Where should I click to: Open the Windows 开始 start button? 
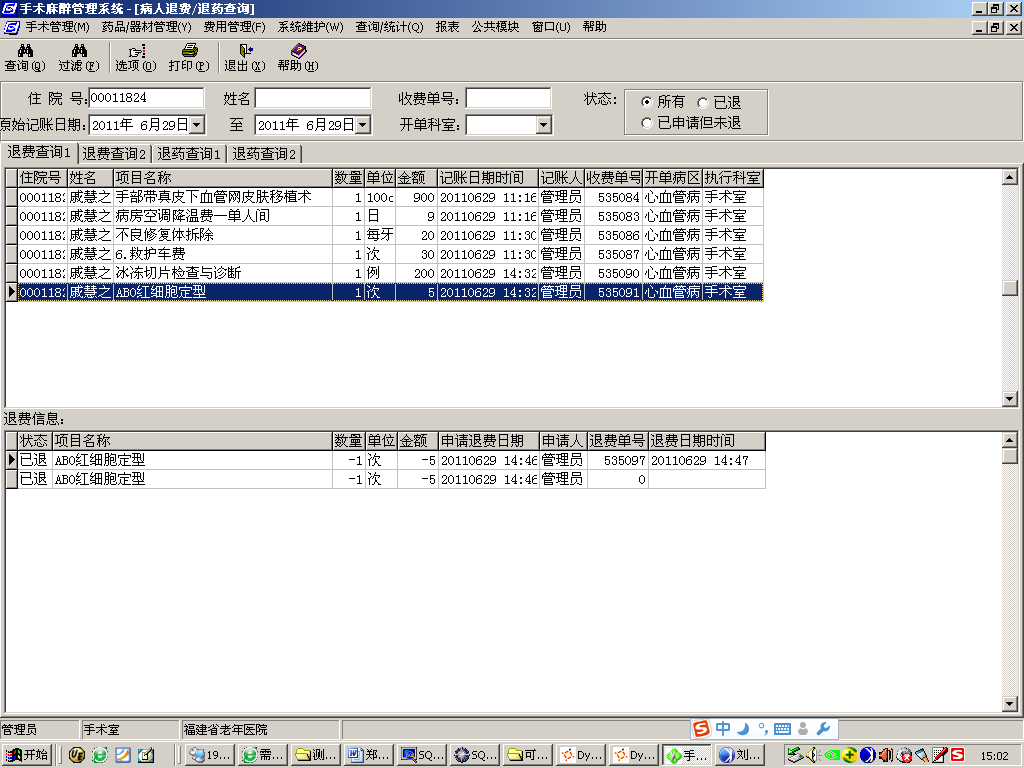[x=27, y=755]
